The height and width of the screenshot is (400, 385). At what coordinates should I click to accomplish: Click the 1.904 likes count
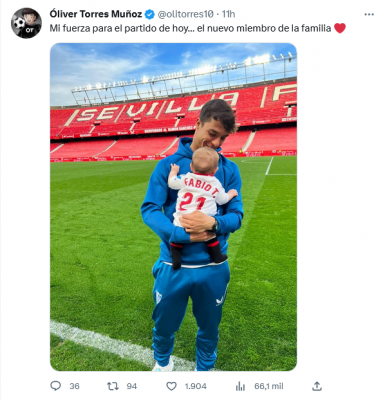coord(196,386)
